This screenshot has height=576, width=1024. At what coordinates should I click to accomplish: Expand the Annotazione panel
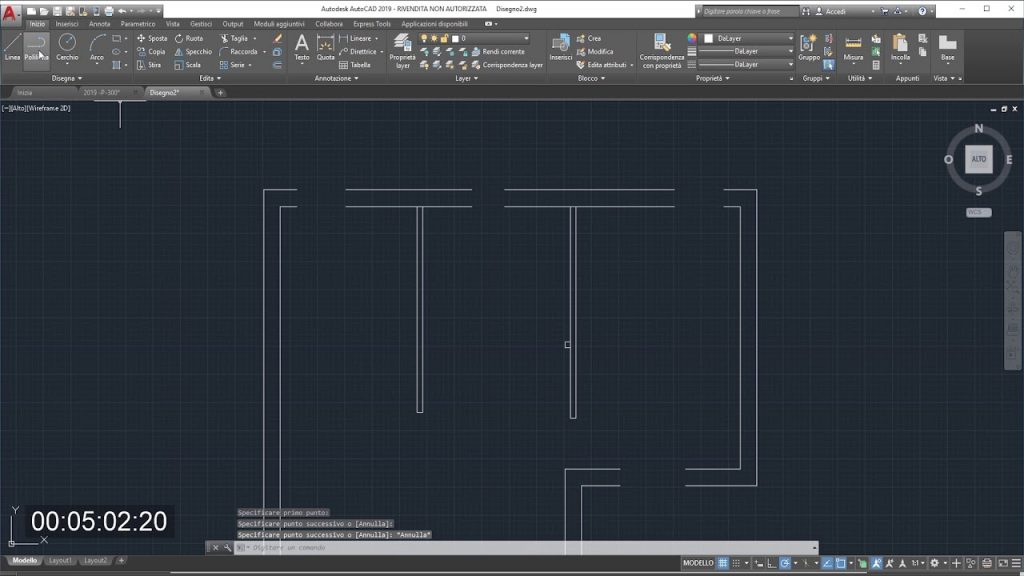[x=336, y=78]
